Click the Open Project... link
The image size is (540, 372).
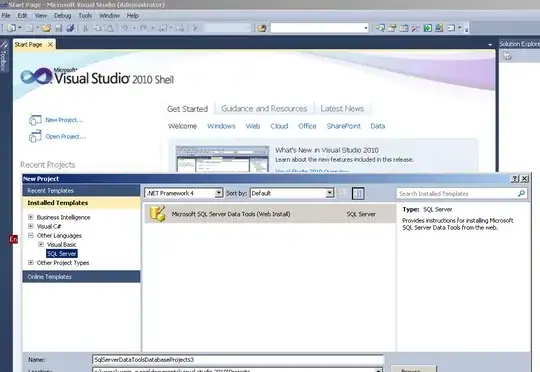pyautogui.click(x=66, y=136)
